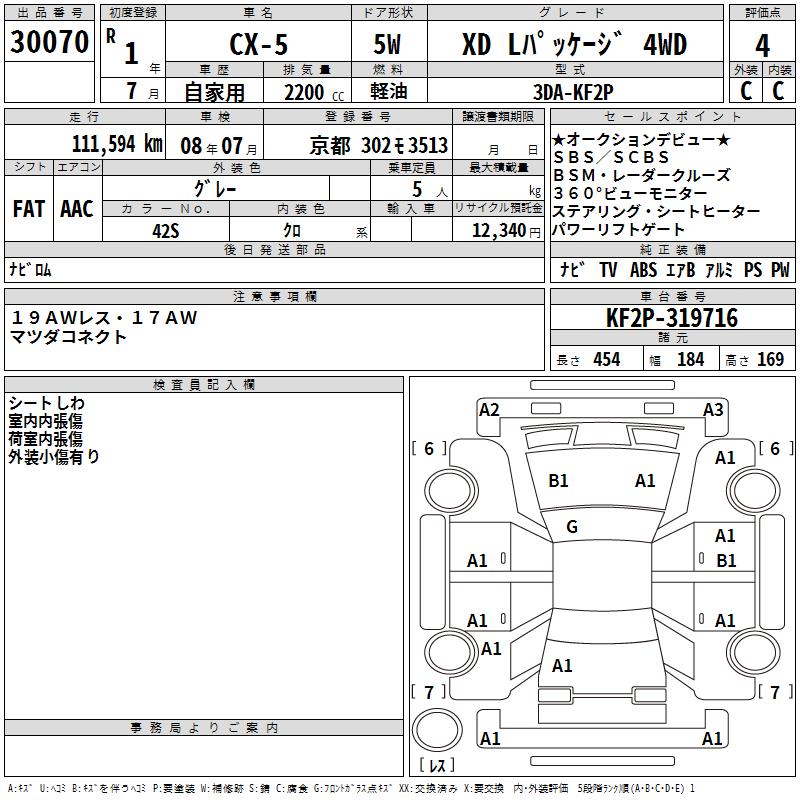Click the bottom-right [7] tire rating

pos(775,692)
